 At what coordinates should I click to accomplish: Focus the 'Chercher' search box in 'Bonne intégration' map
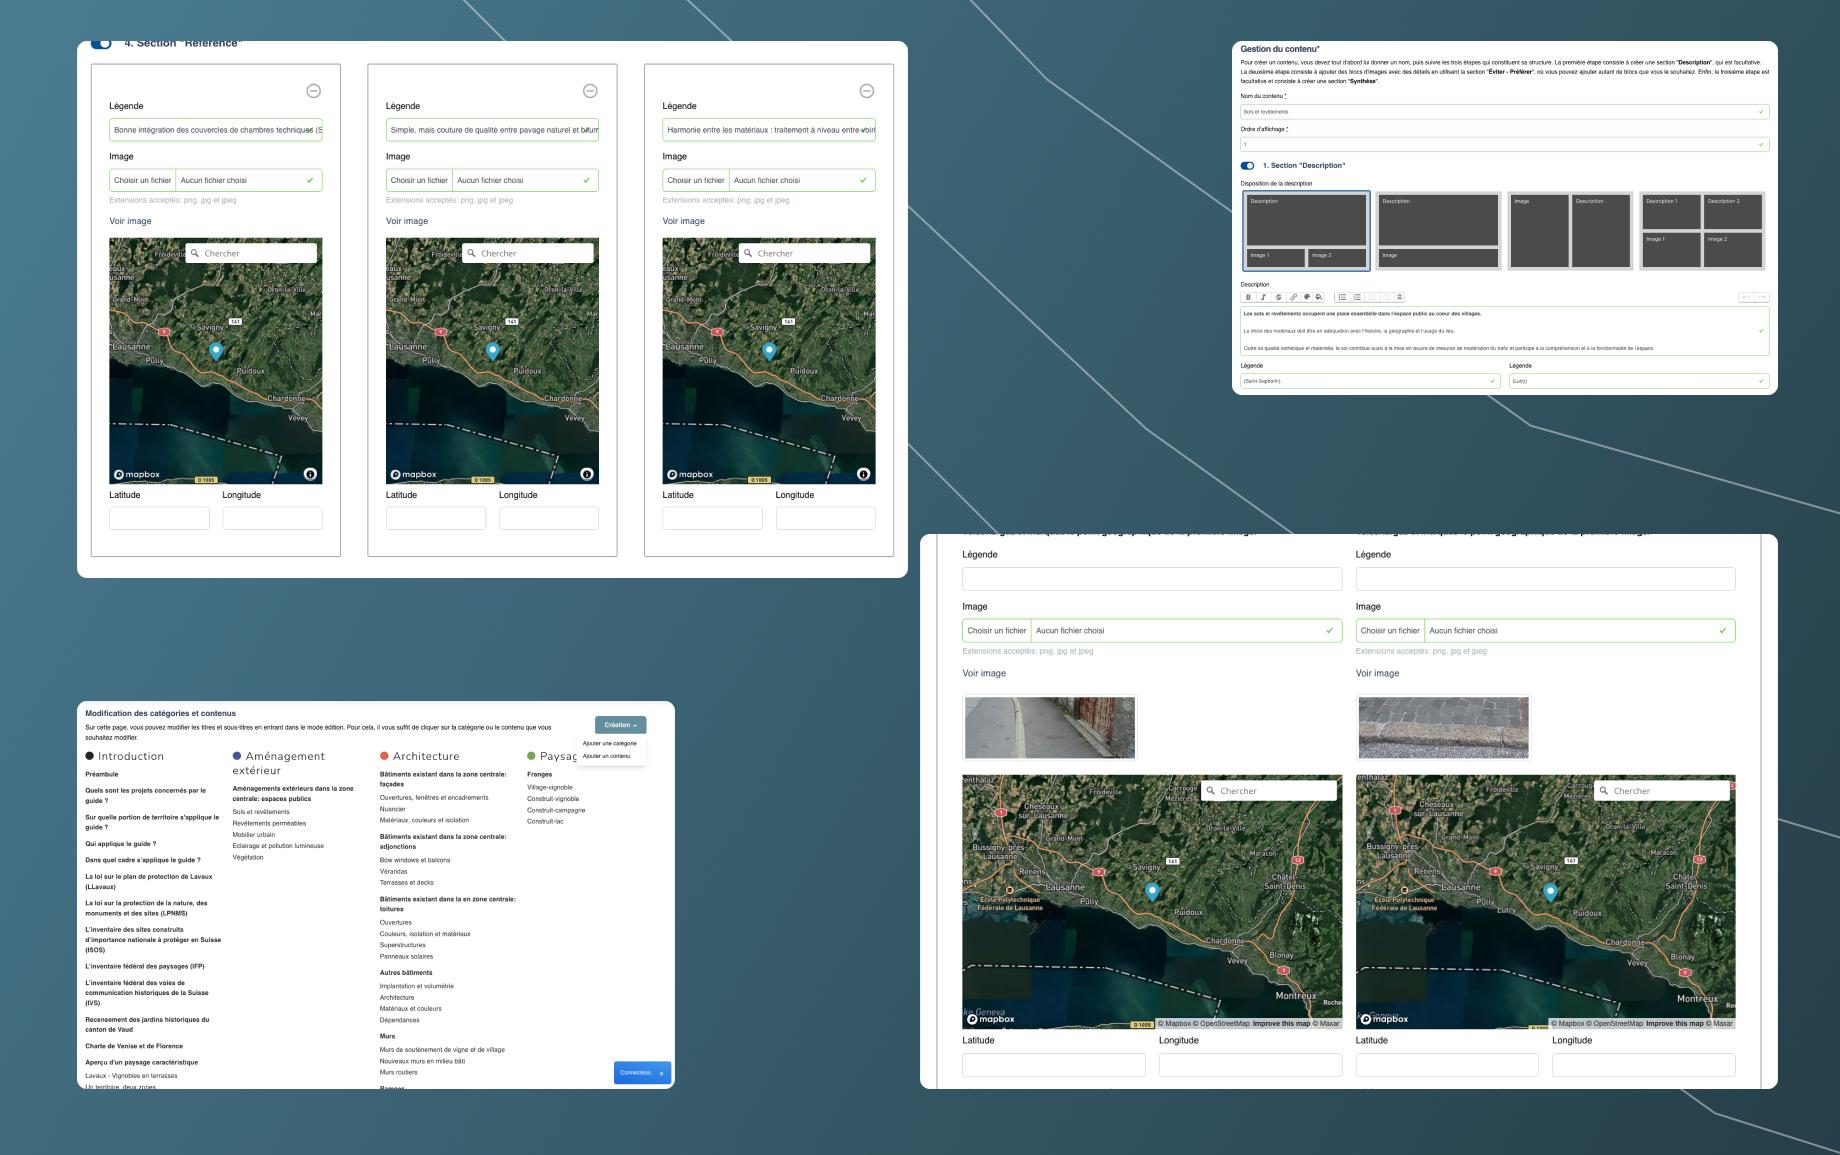(252, 253)
